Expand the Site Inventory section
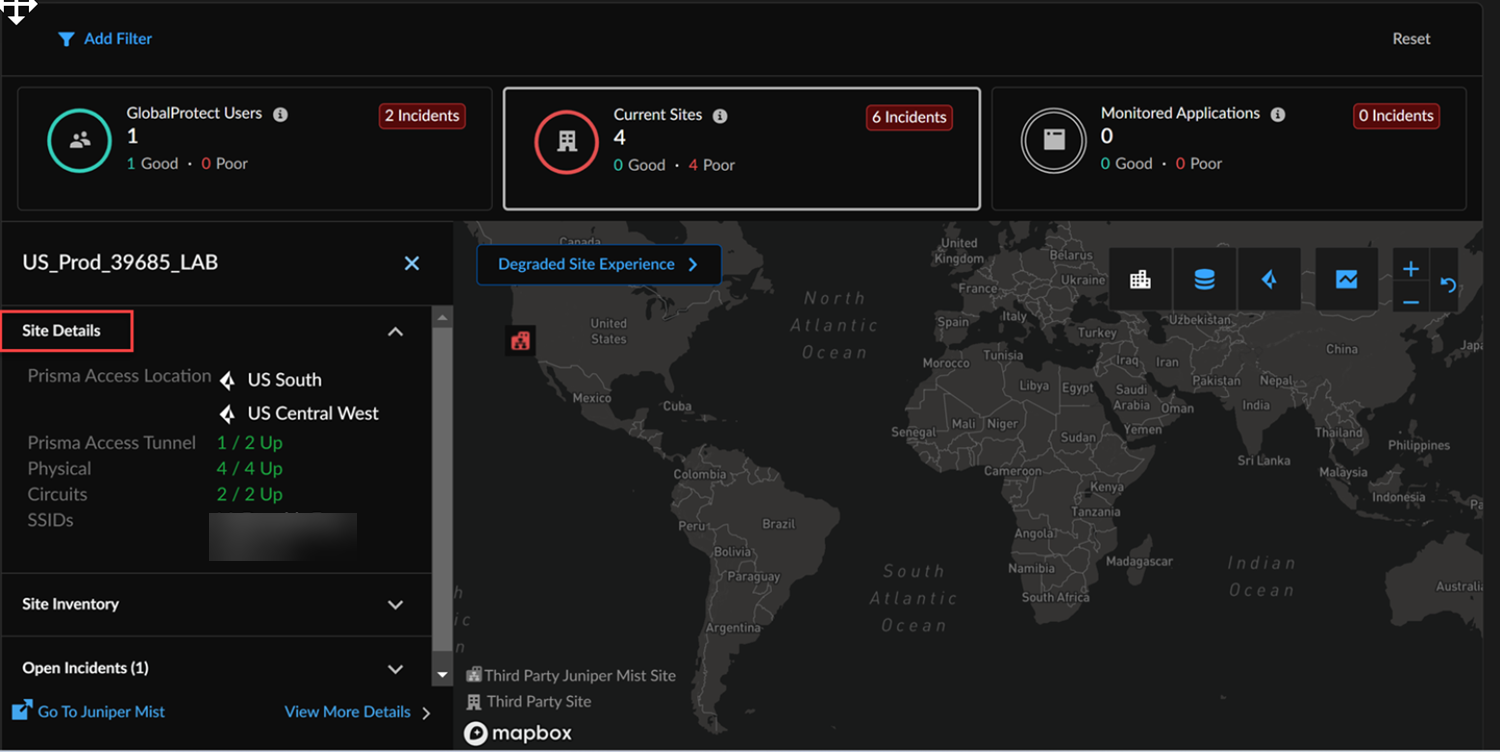 [395, 605]
